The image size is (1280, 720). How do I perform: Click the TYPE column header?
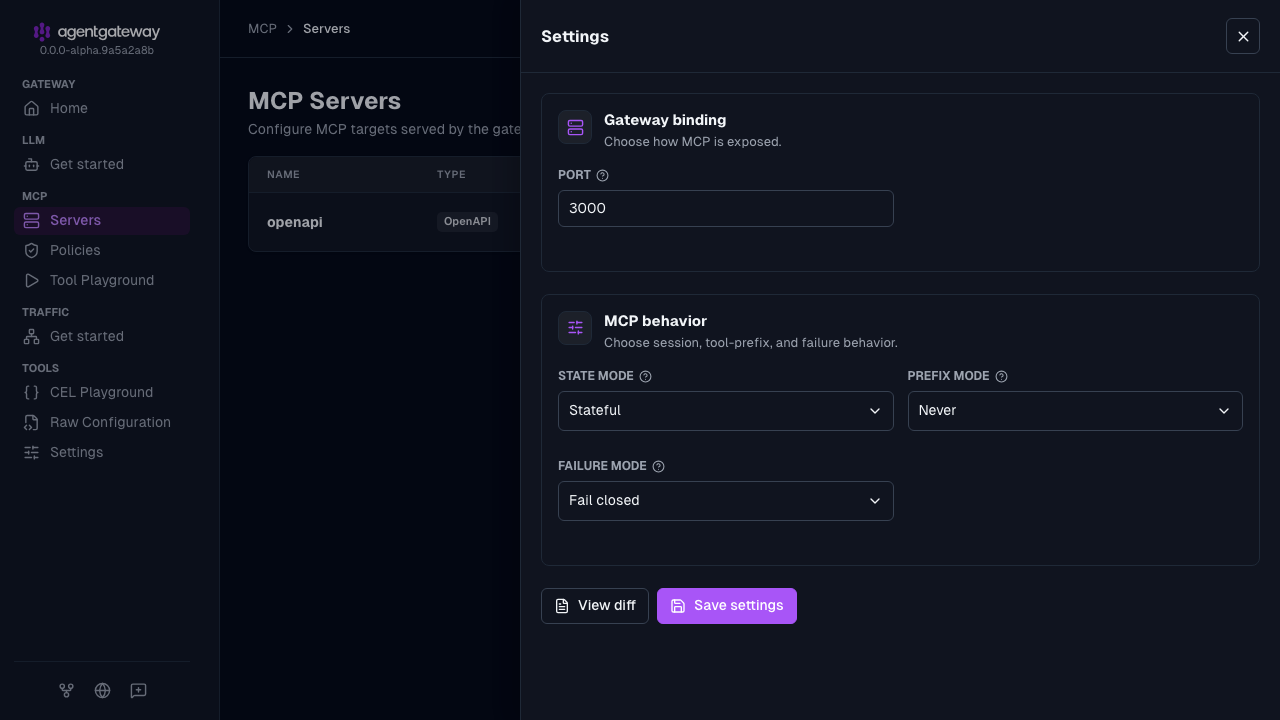451,175
